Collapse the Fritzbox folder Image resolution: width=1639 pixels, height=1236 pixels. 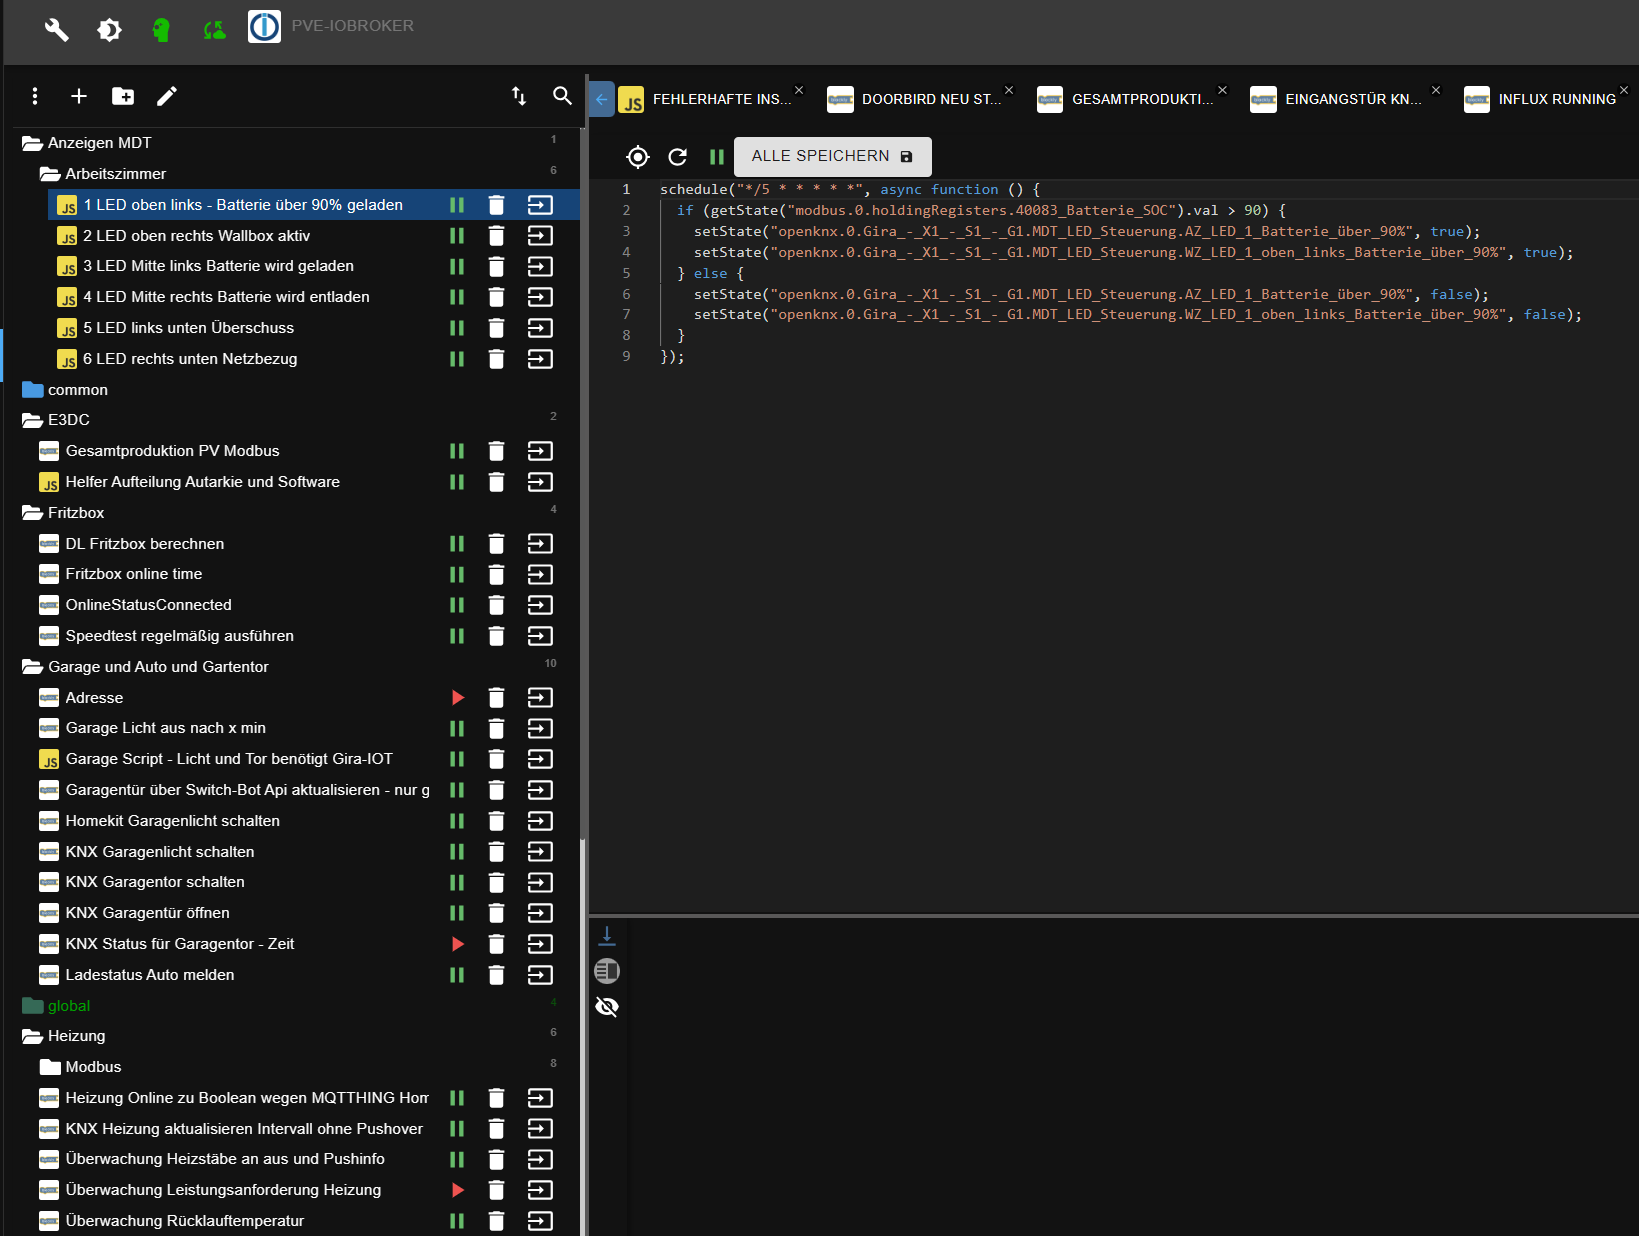pyautogui.click(x=32, y=513)
